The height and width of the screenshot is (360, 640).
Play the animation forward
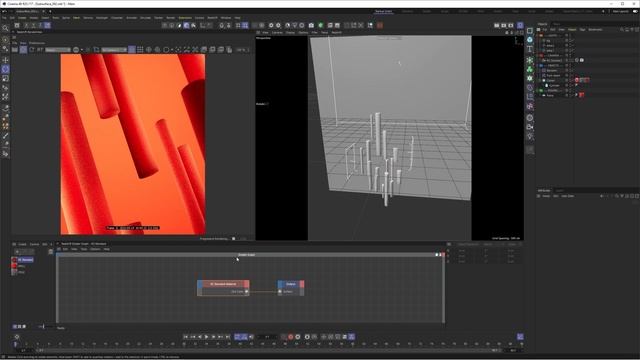tap(207, 337)
